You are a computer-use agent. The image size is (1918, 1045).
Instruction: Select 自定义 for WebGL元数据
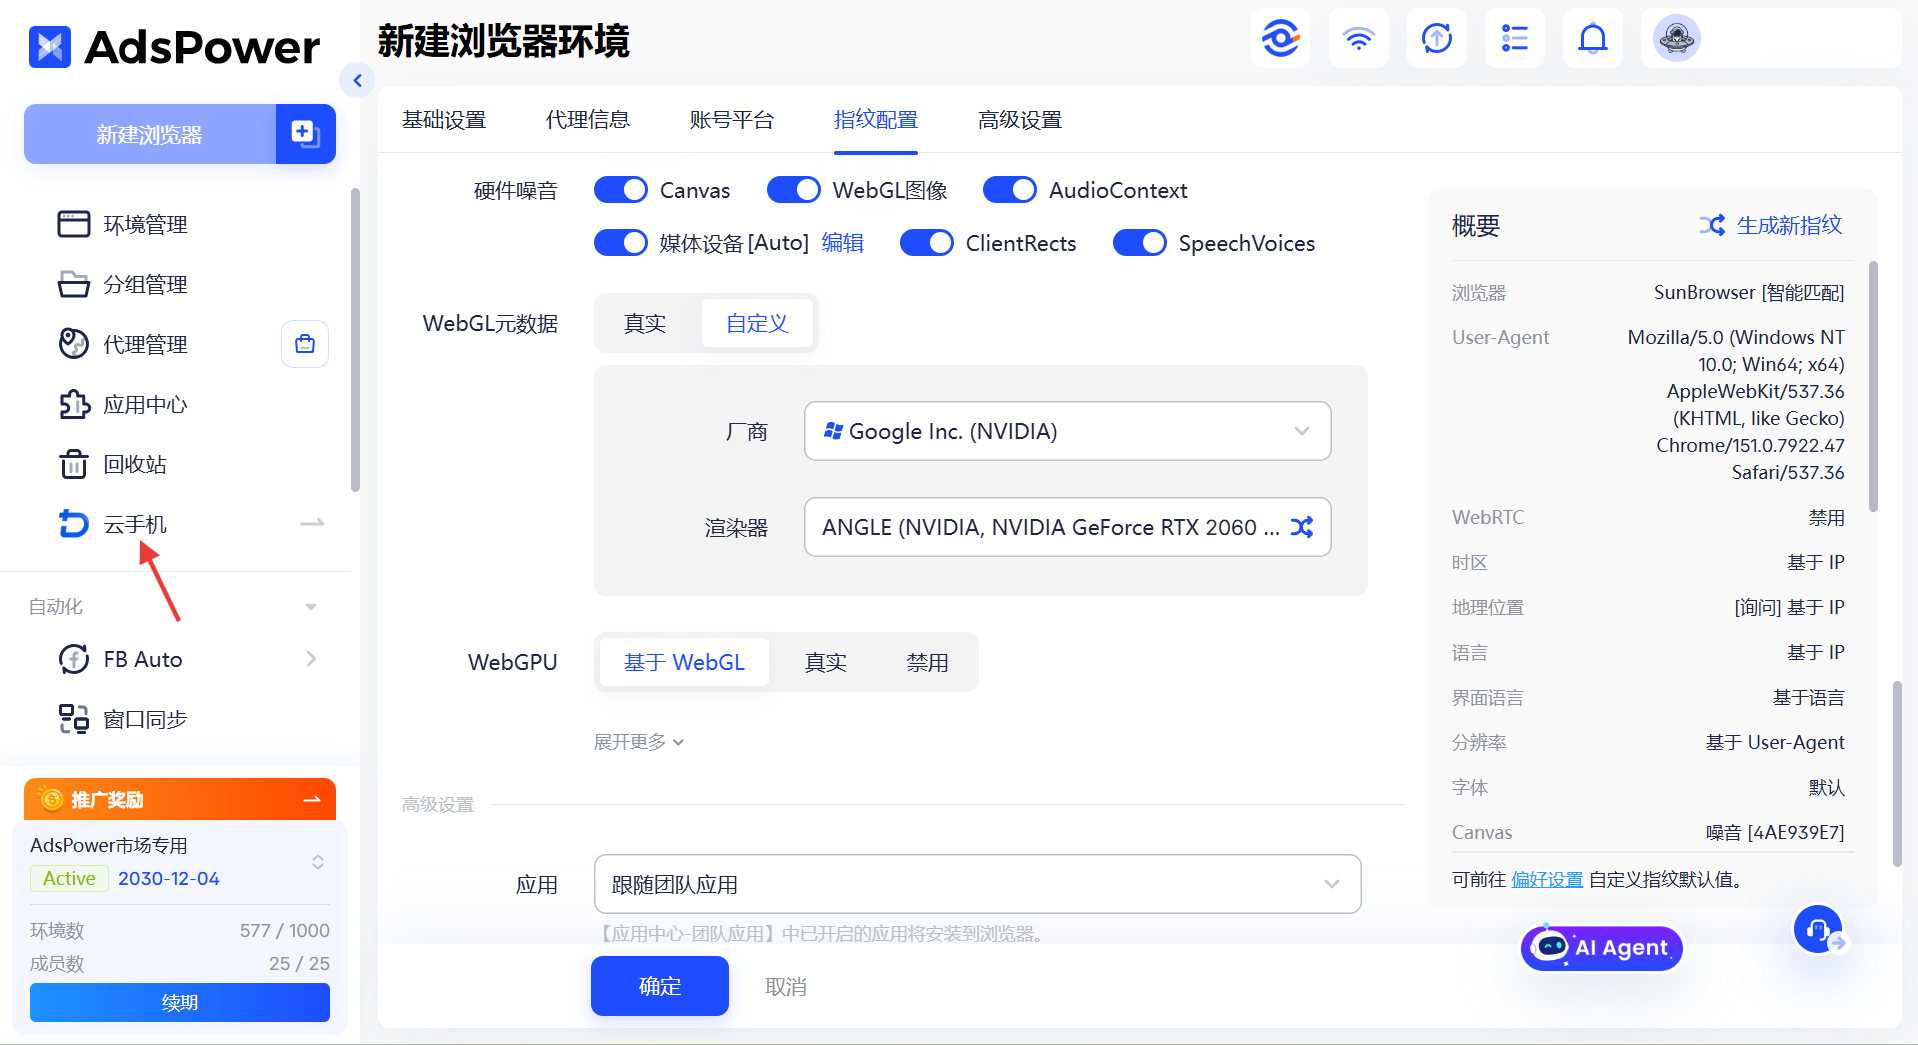coord(757,323)
